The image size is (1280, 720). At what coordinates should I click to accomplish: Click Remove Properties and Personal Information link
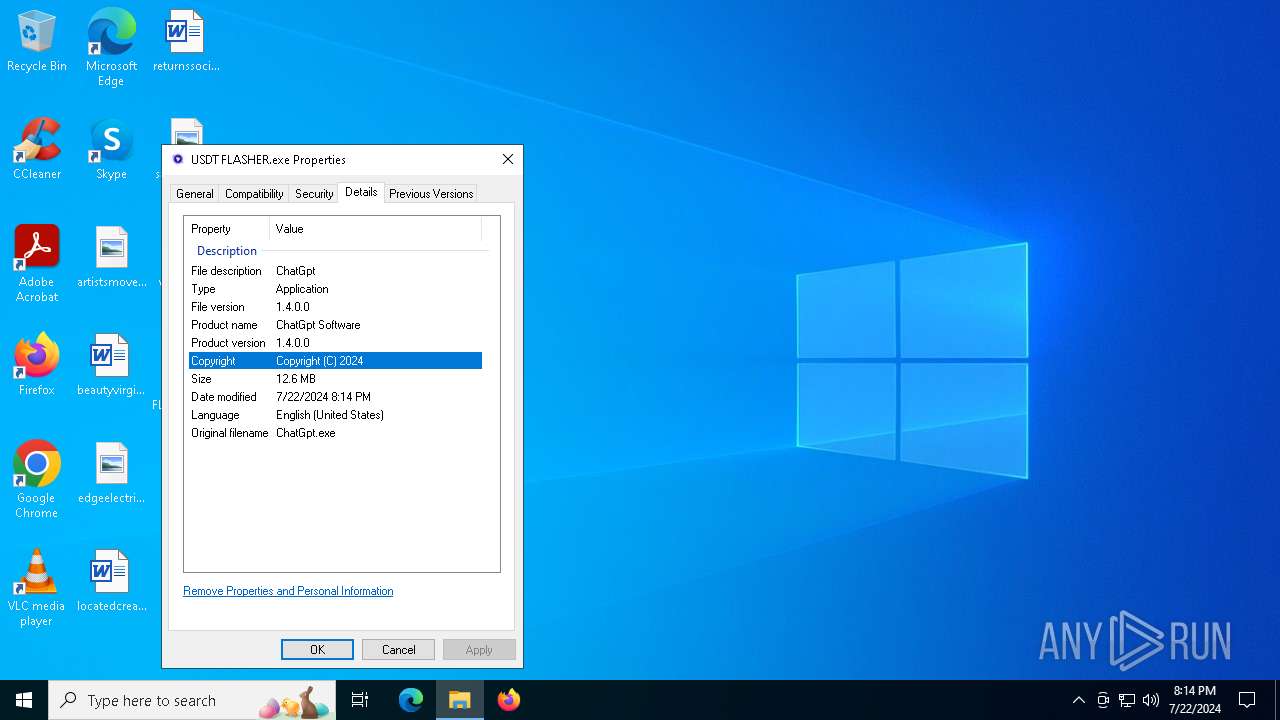[288, 591]
